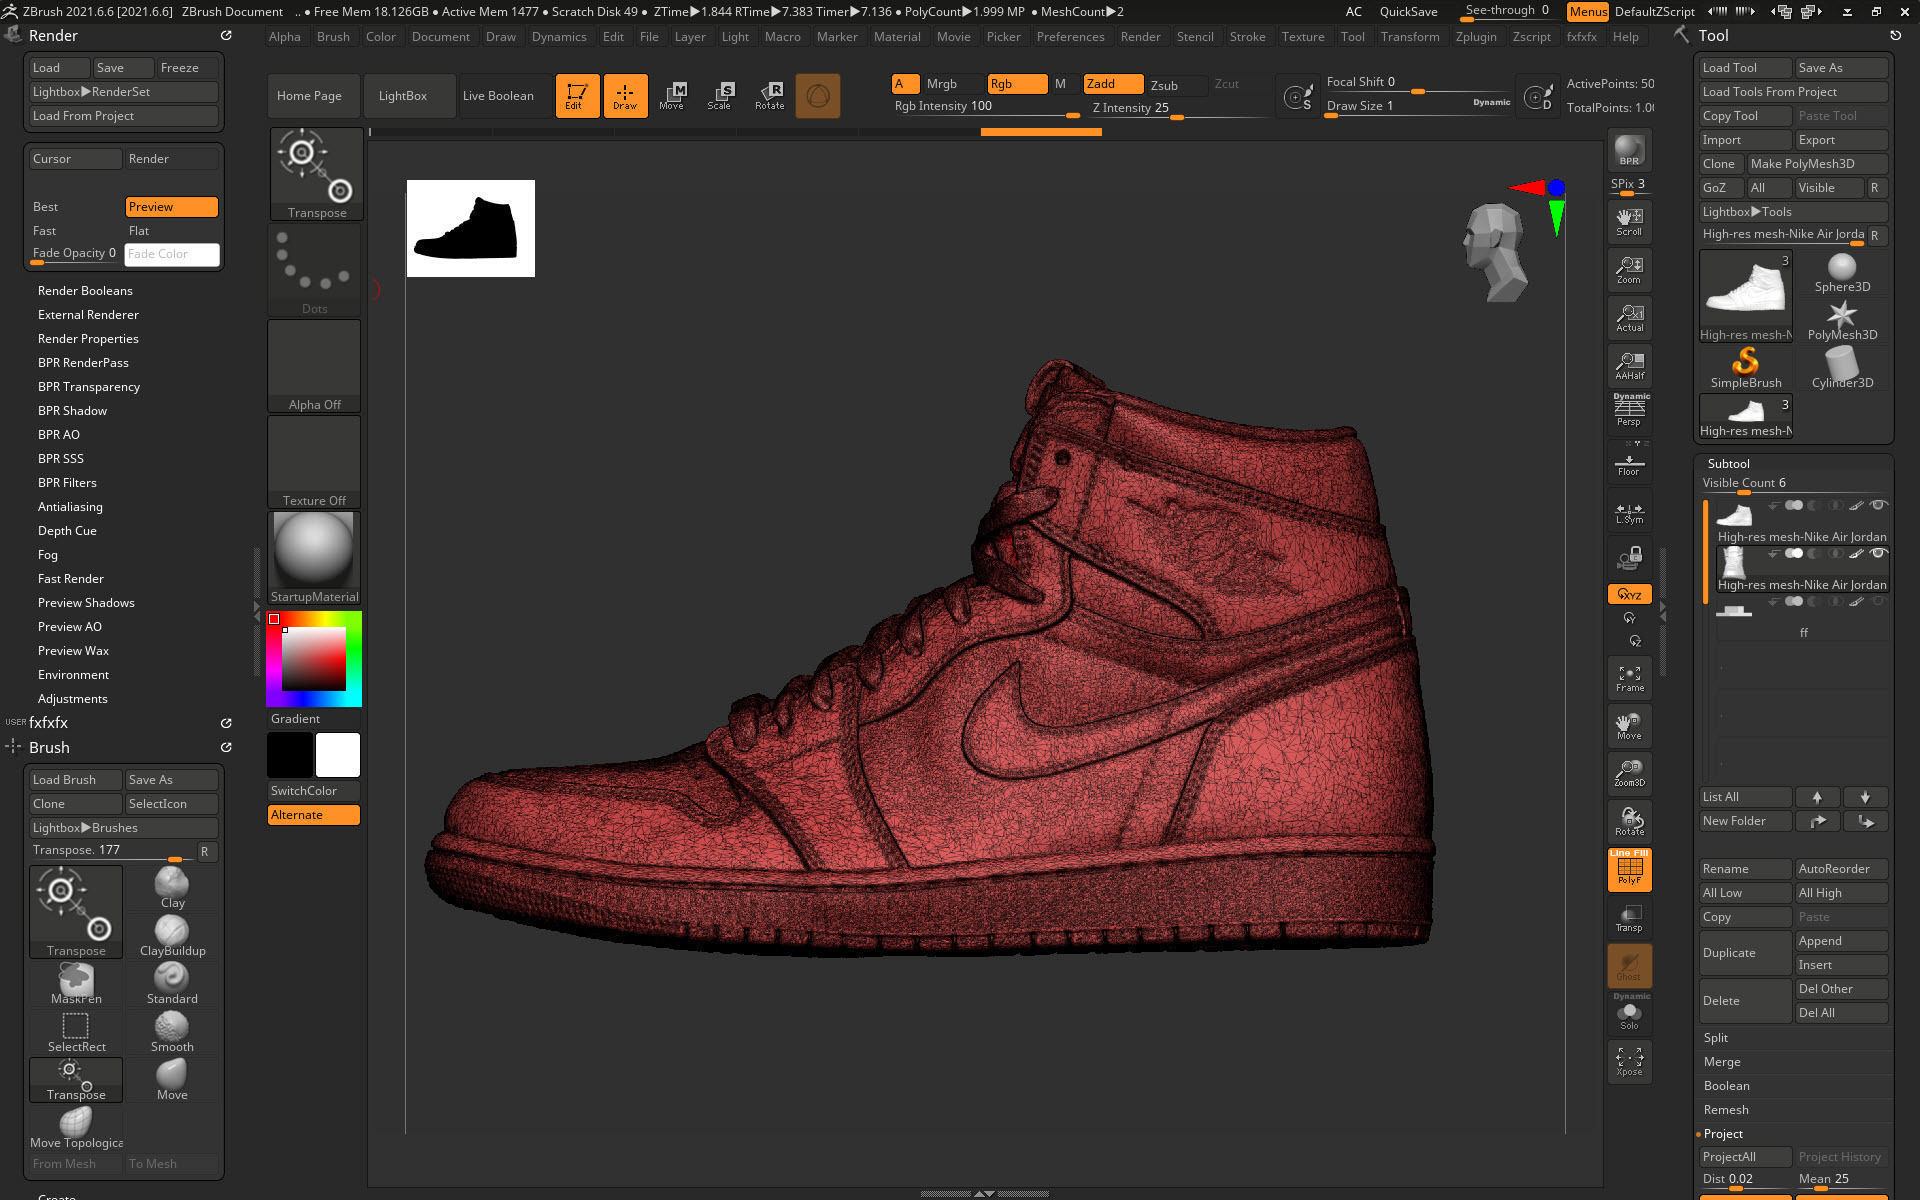The image size is (1920, 1200).
Task: Select the Move Topological brush
Action: 76,1128
